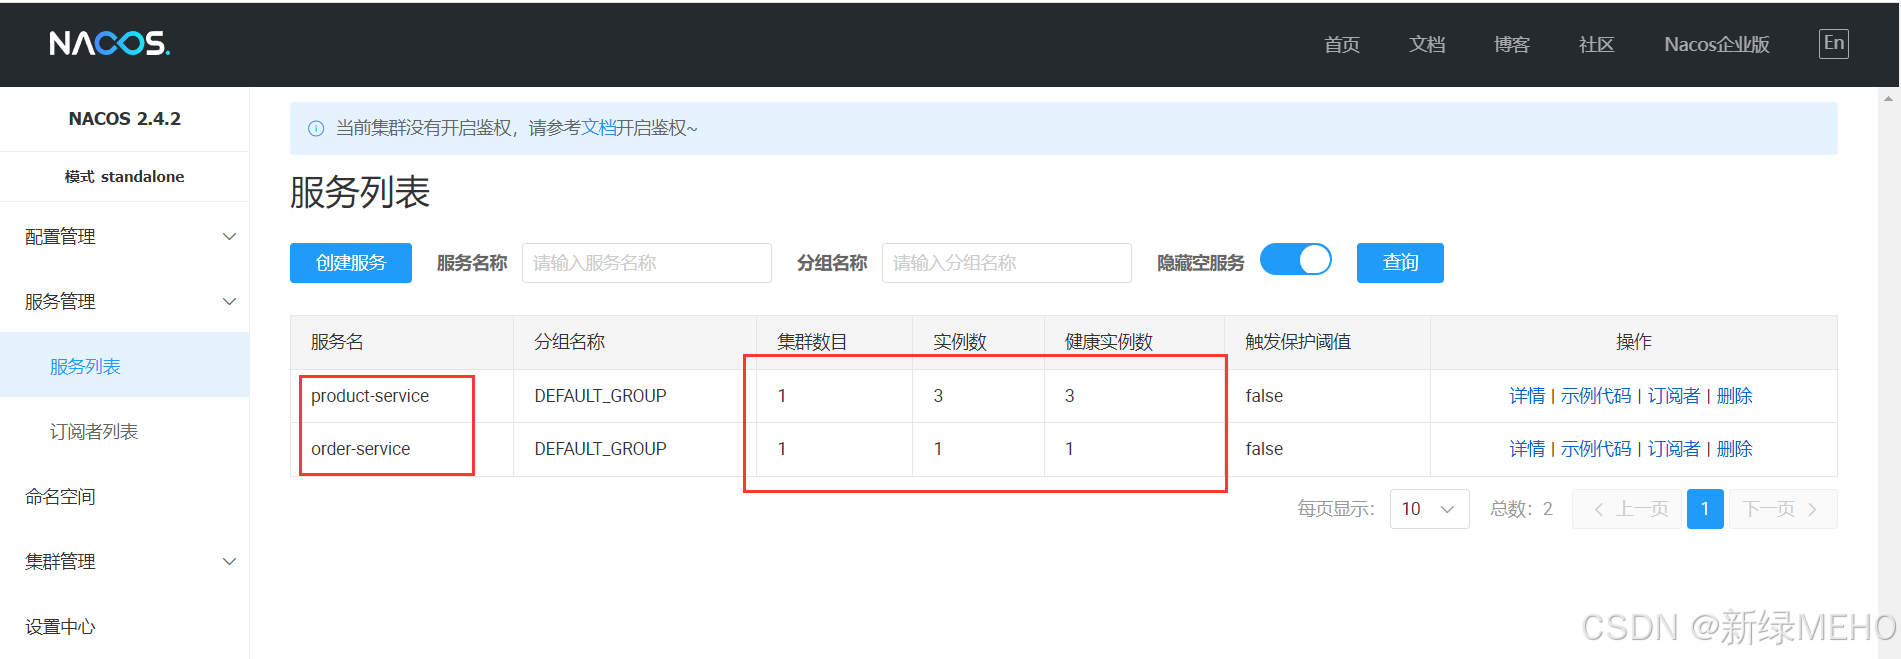This screenshot has width=1901, height=659.
Task: Open the 订阅者列表 menu item
Action: click(124, 432)
